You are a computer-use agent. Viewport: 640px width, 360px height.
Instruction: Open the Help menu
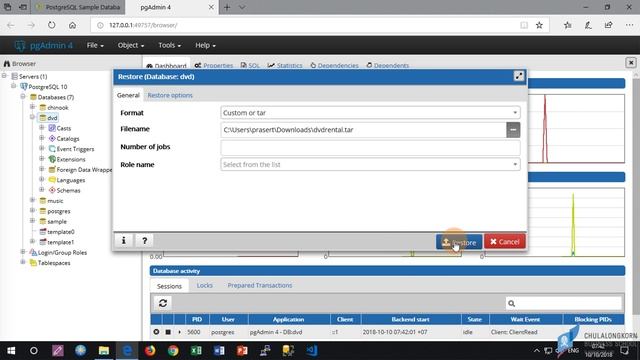coord(205,45)
